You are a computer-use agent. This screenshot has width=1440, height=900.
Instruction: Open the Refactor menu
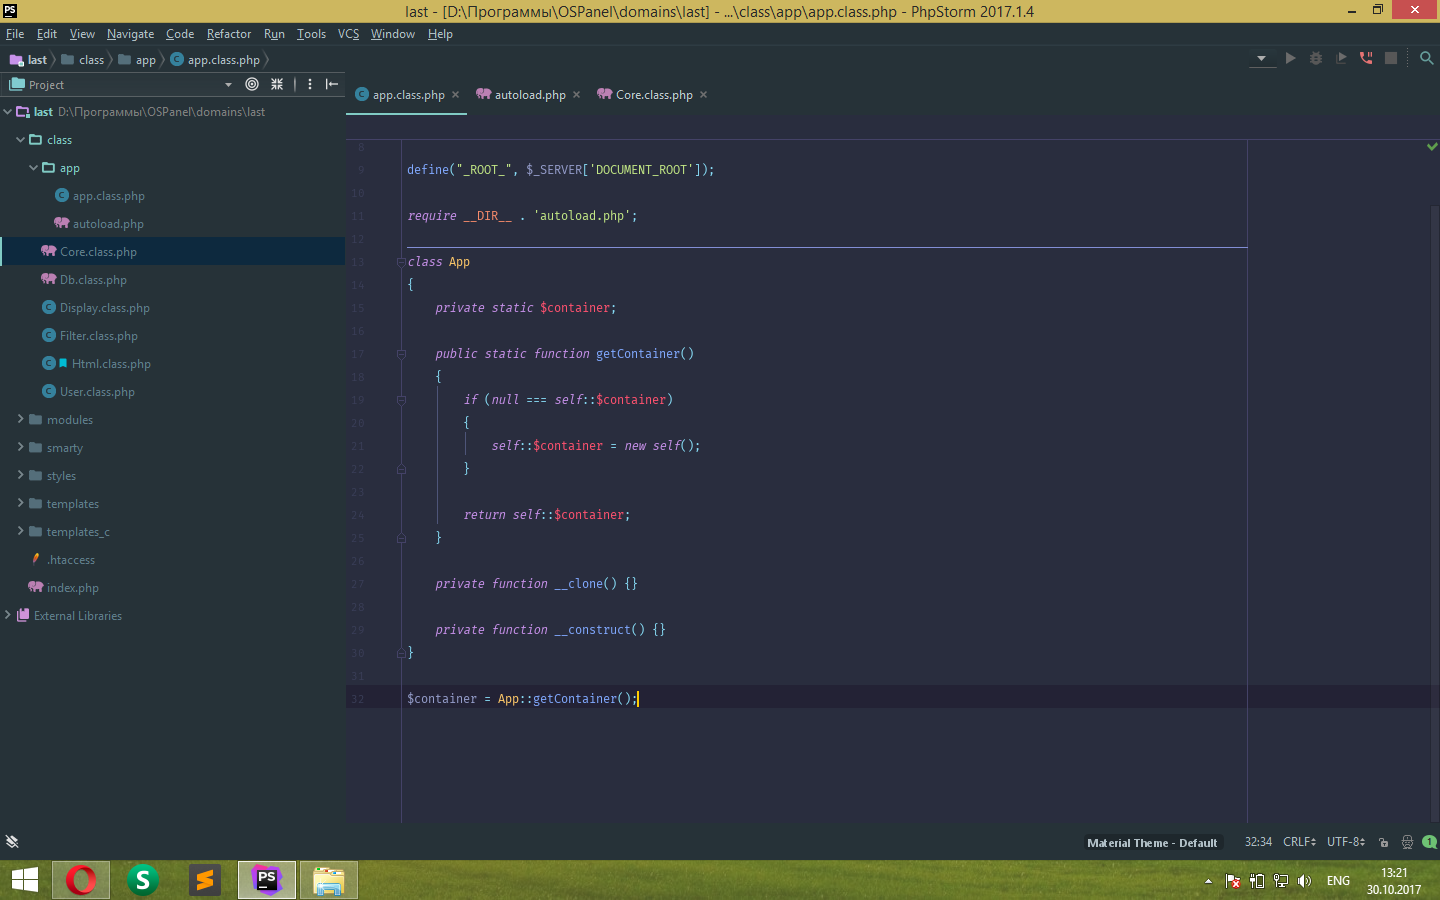coord(229,34)
